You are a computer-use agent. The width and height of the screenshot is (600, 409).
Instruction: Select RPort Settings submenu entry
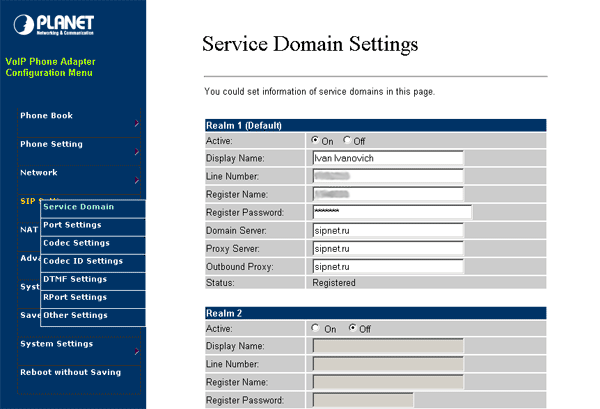tap(93, 299)
